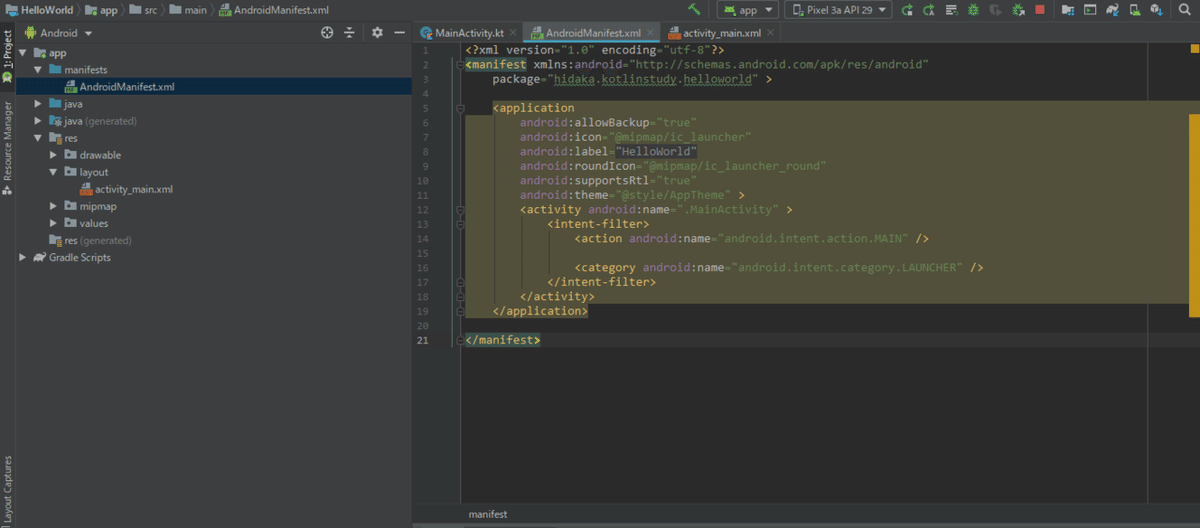Open the Pixel 3a API 29 device dropdown
Screen dimensions: 1200x528
[x=838, y=10]
